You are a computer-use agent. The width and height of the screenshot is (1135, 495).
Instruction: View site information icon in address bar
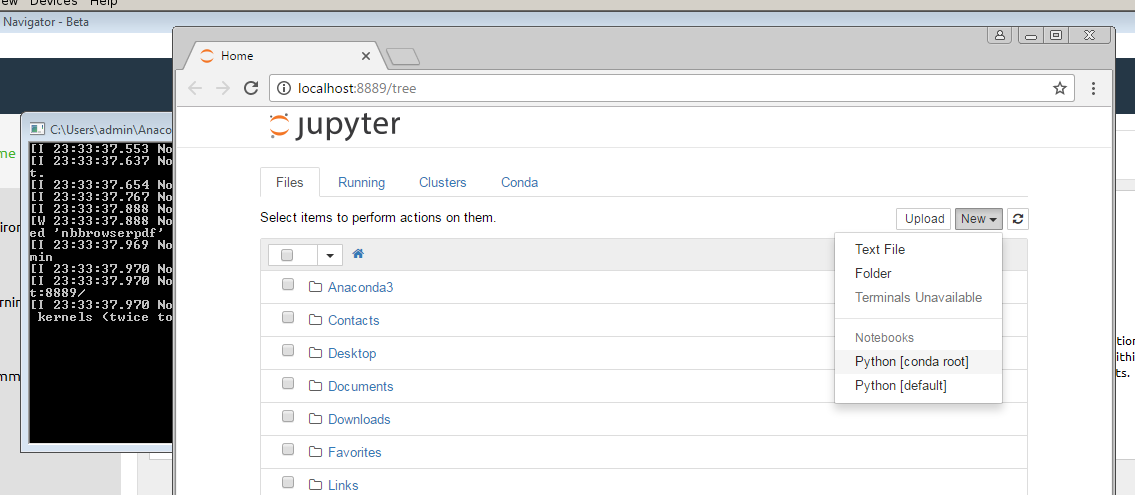click(x=284, y=88)
